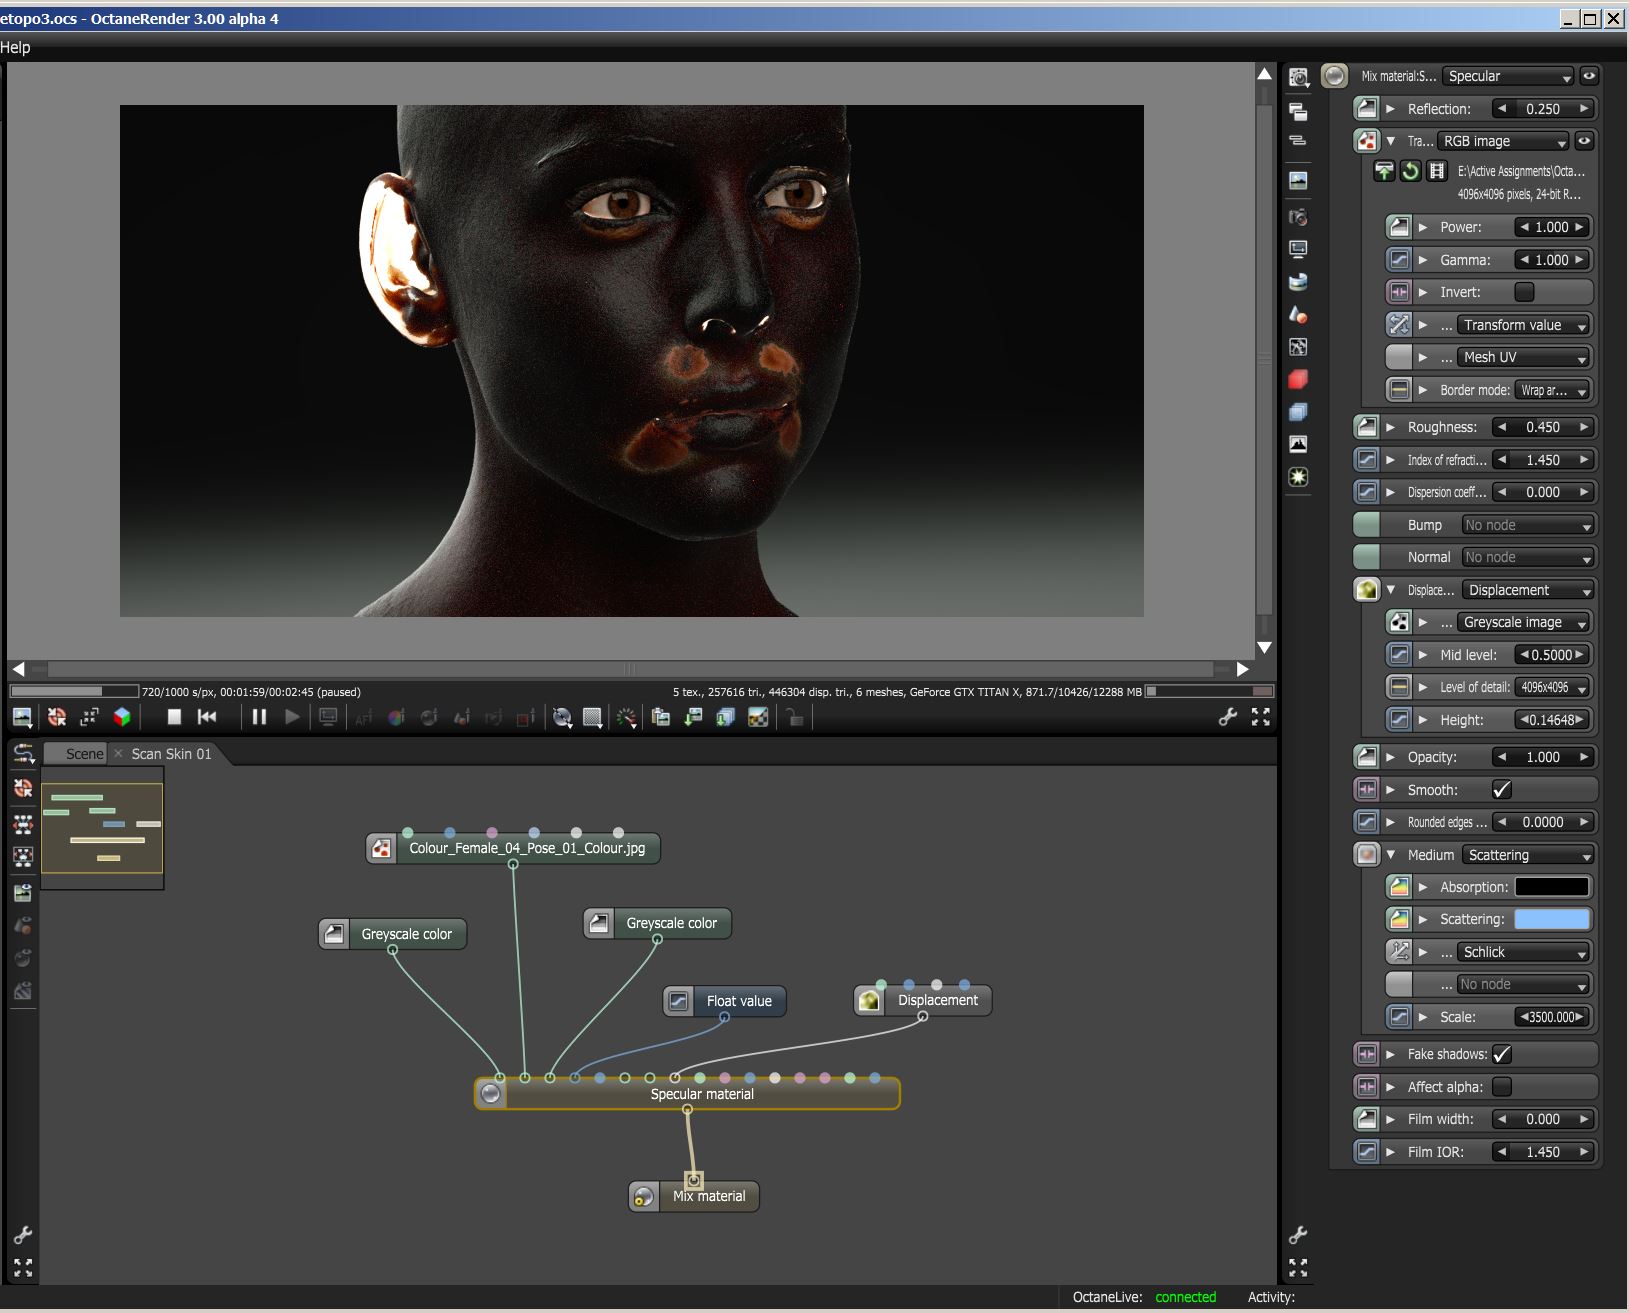Viewport: 1629px width, 1313px height.
Task: Open the Help menu
Action: tap(15, 47)
